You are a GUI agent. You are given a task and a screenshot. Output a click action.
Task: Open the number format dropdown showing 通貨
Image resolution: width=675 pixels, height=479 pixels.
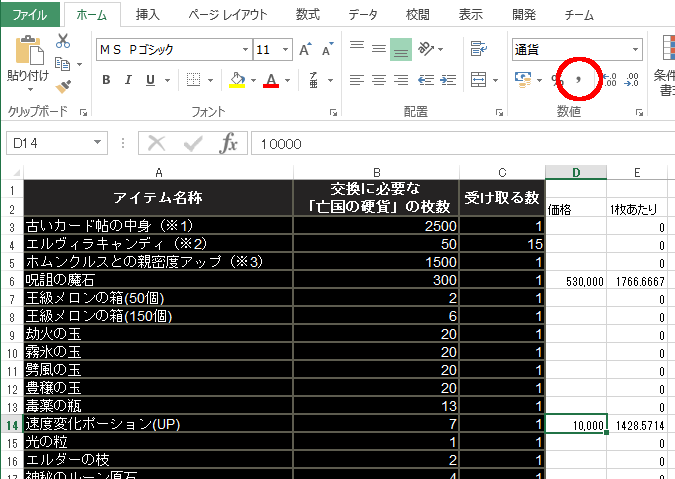(635, 49)
